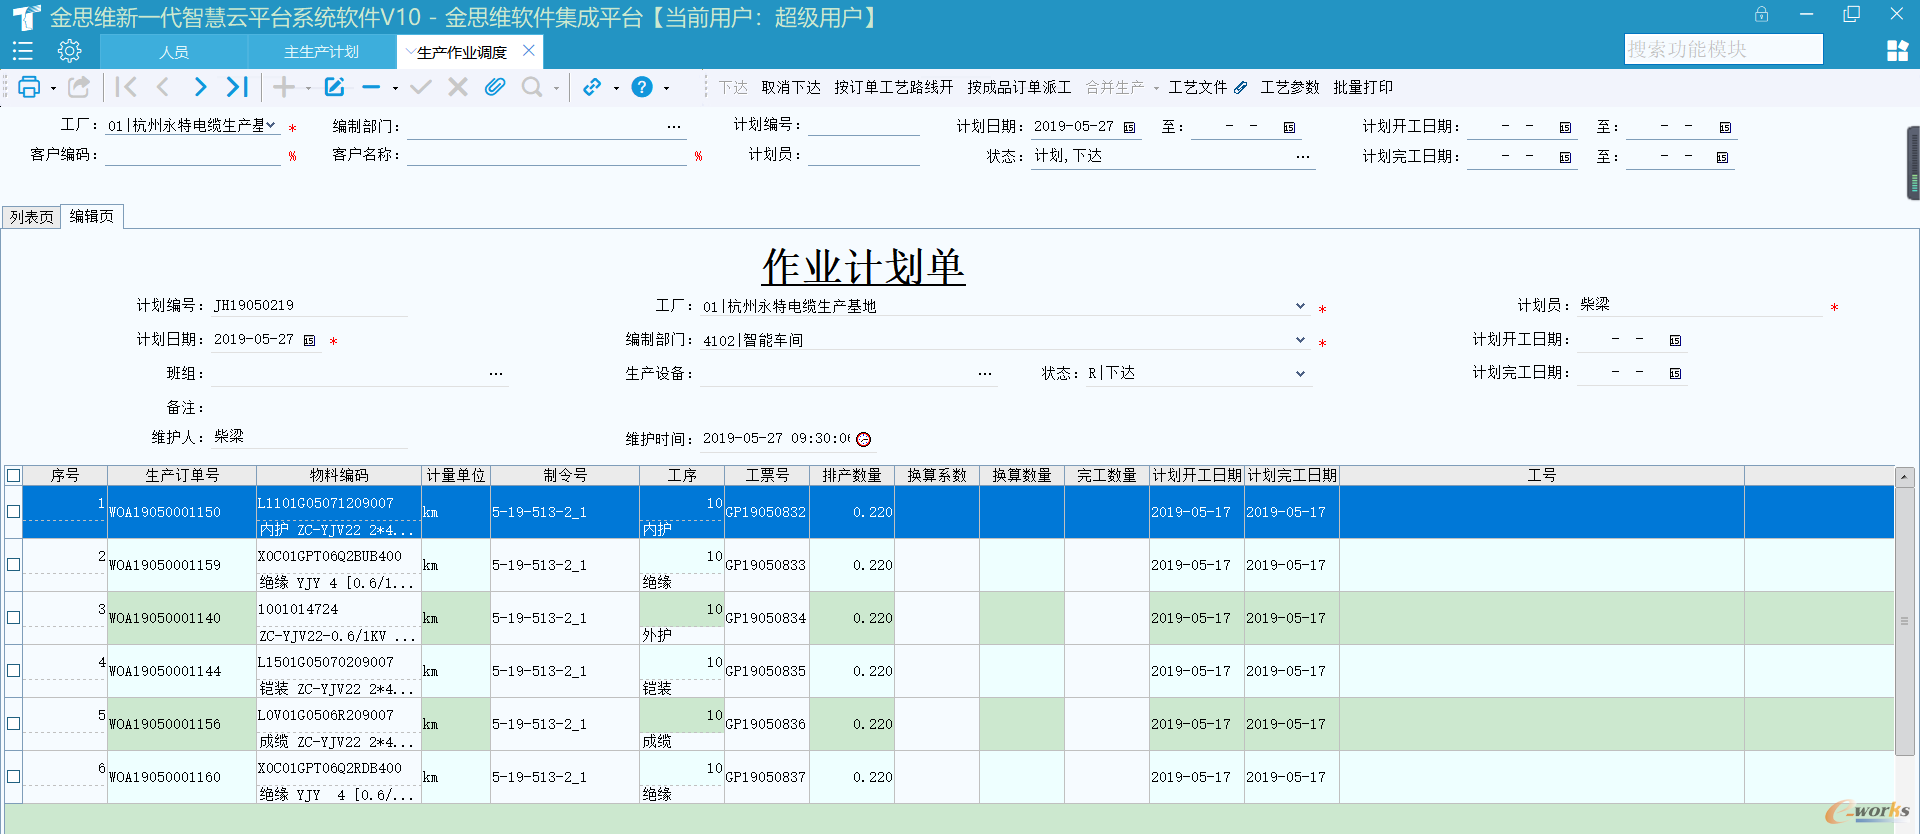
Task: Click the link chain icon
Action: tap(592, 87)
